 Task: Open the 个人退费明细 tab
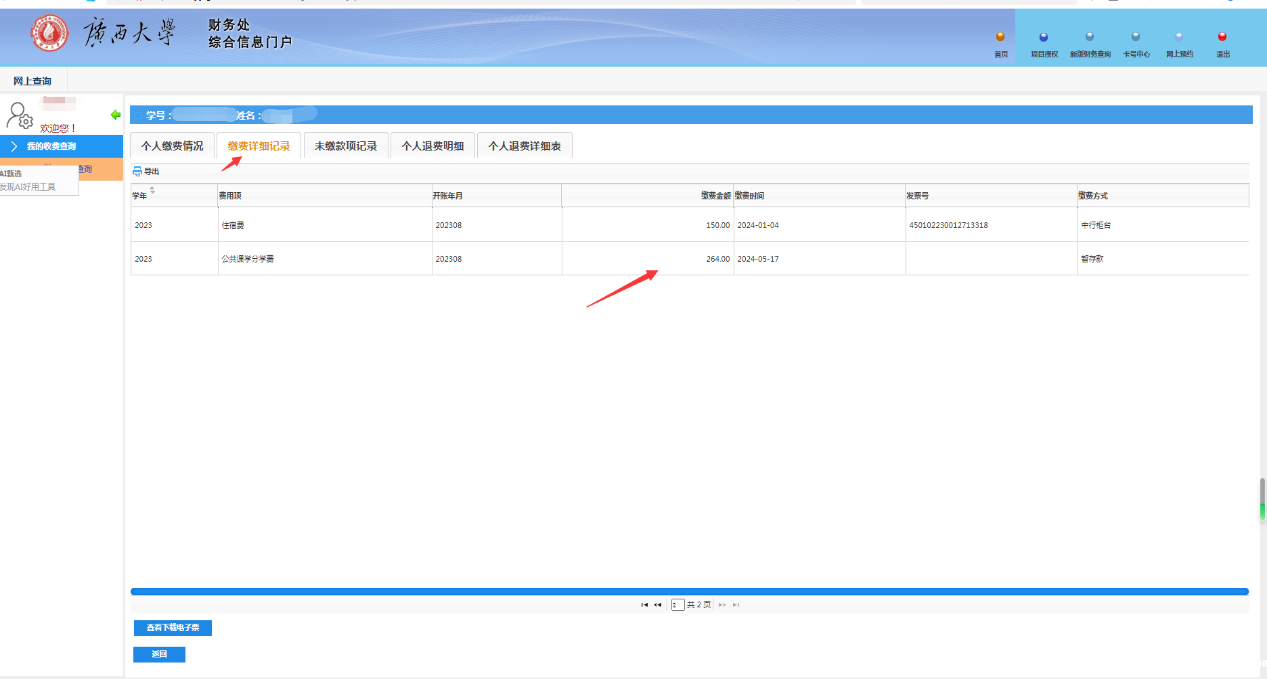click(432, 146)
